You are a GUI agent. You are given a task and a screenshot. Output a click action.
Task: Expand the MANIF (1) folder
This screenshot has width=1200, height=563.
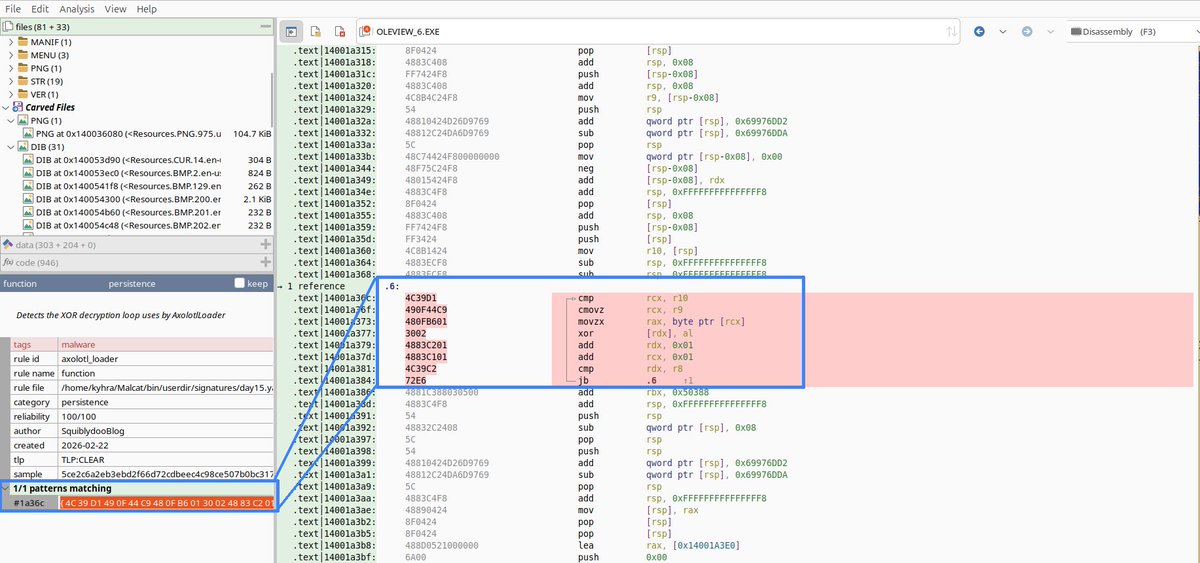coord(11,42)
